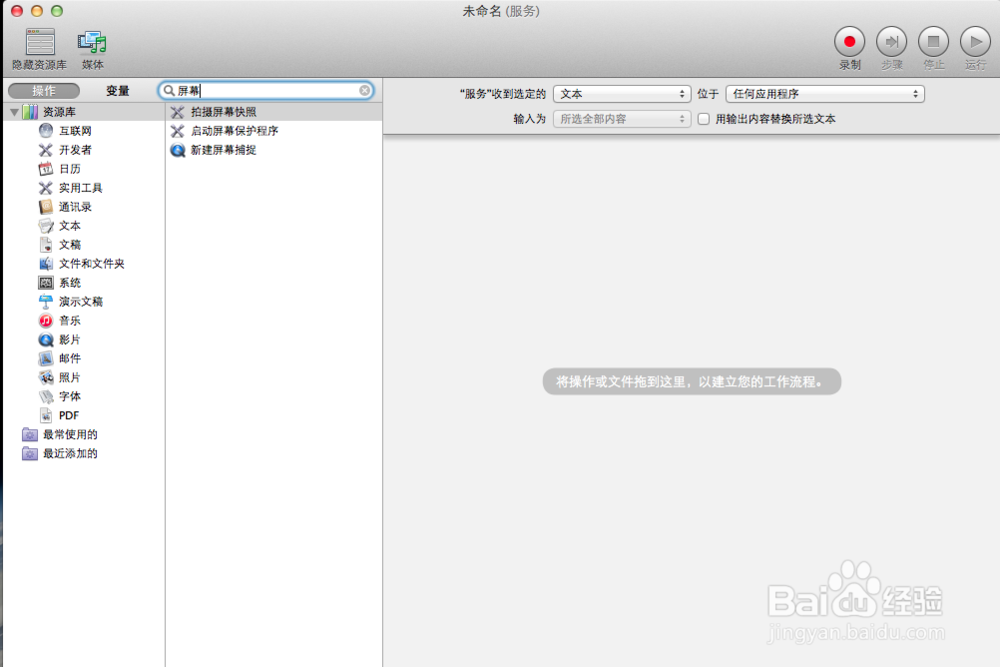Screen dimensions: 1000x667
Task: Select the 字体 category icon
Action: click(x=46, y=397)
